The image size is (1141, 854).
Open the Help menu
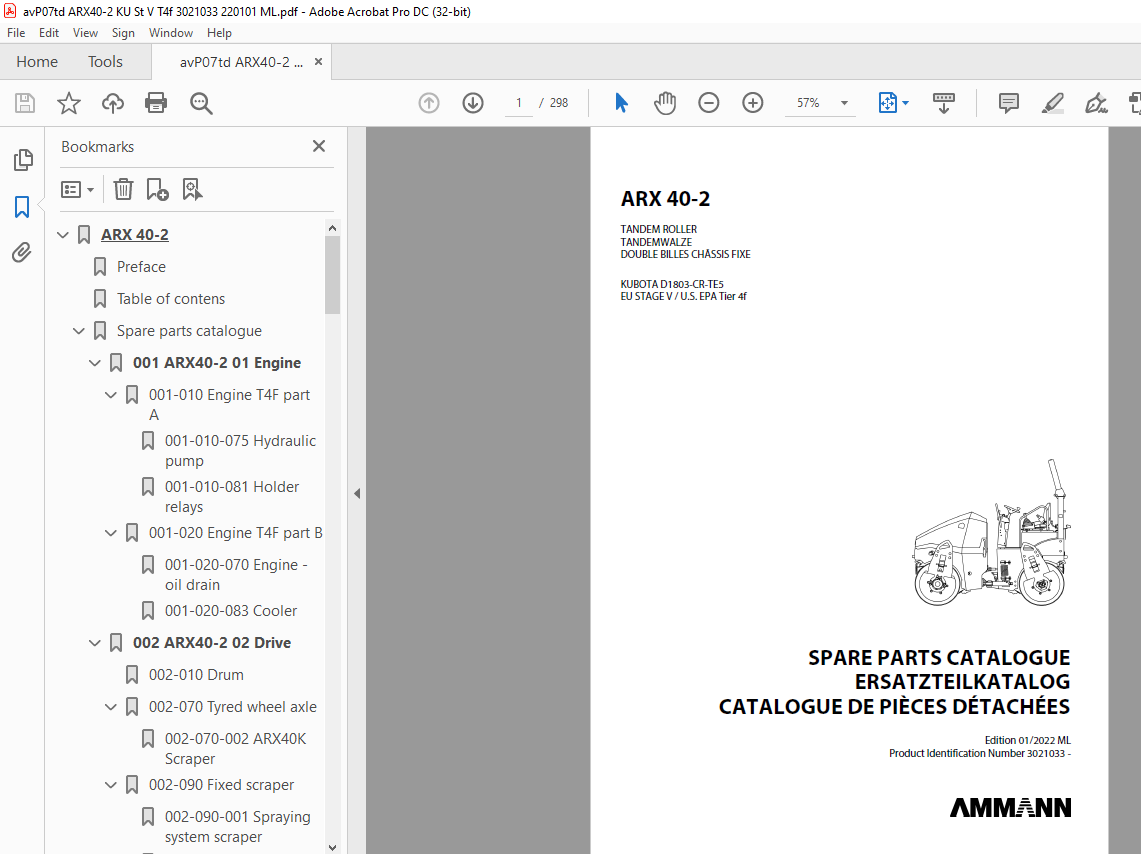point(219,33)
